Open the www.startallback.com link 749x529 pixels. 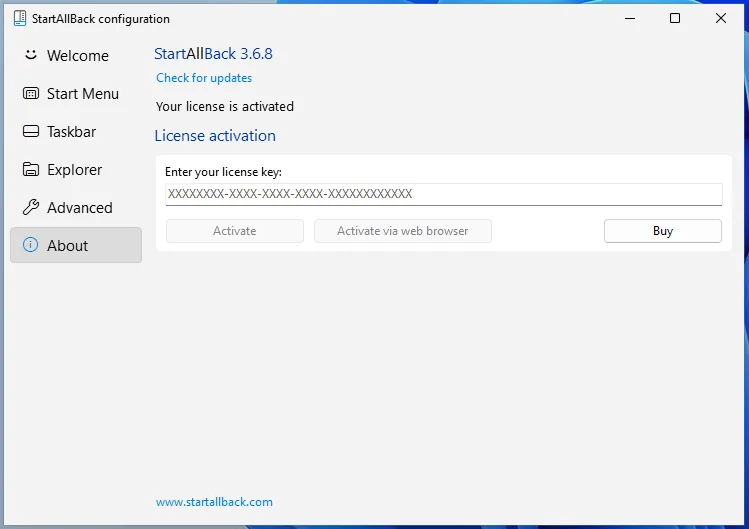click(214, 502)
